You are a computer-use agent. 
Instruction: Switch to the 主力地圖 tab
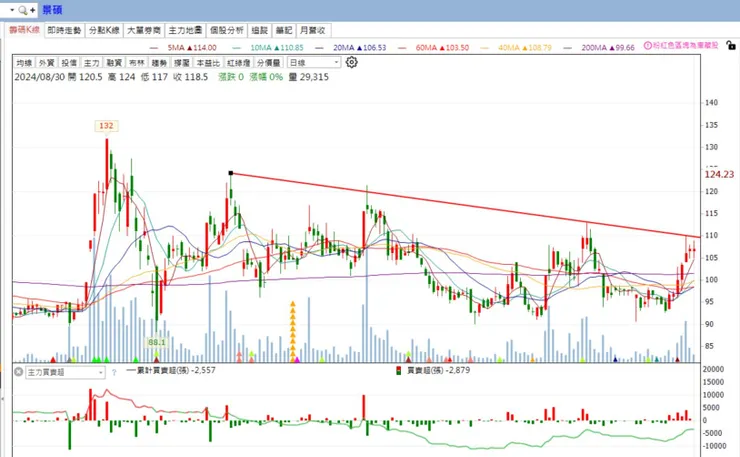point(185,30)
